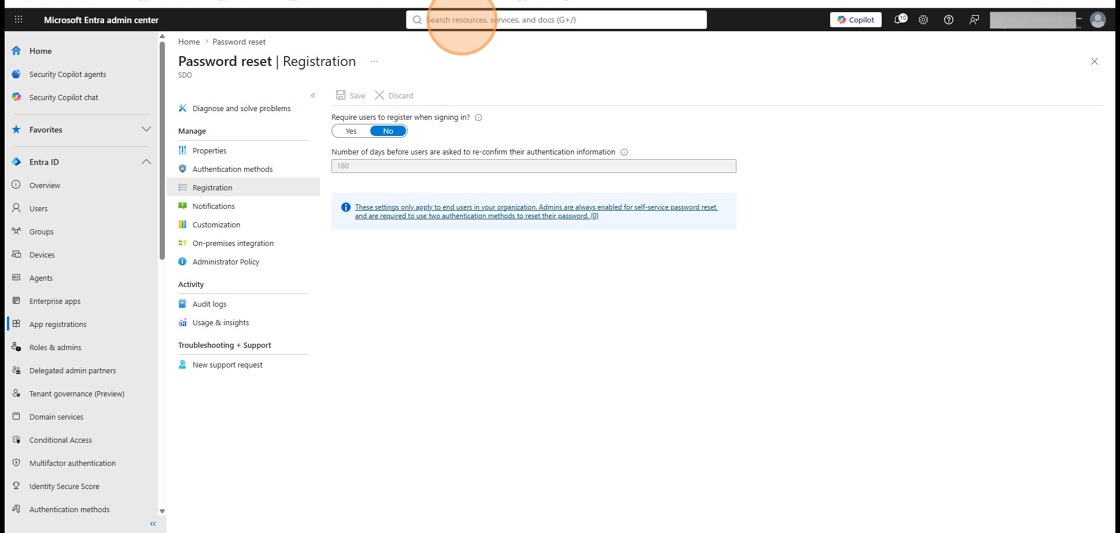Click the Tenant governance (Preview) icon
Viewport: 1120px width, 533px height.
(x=16, y=394)
